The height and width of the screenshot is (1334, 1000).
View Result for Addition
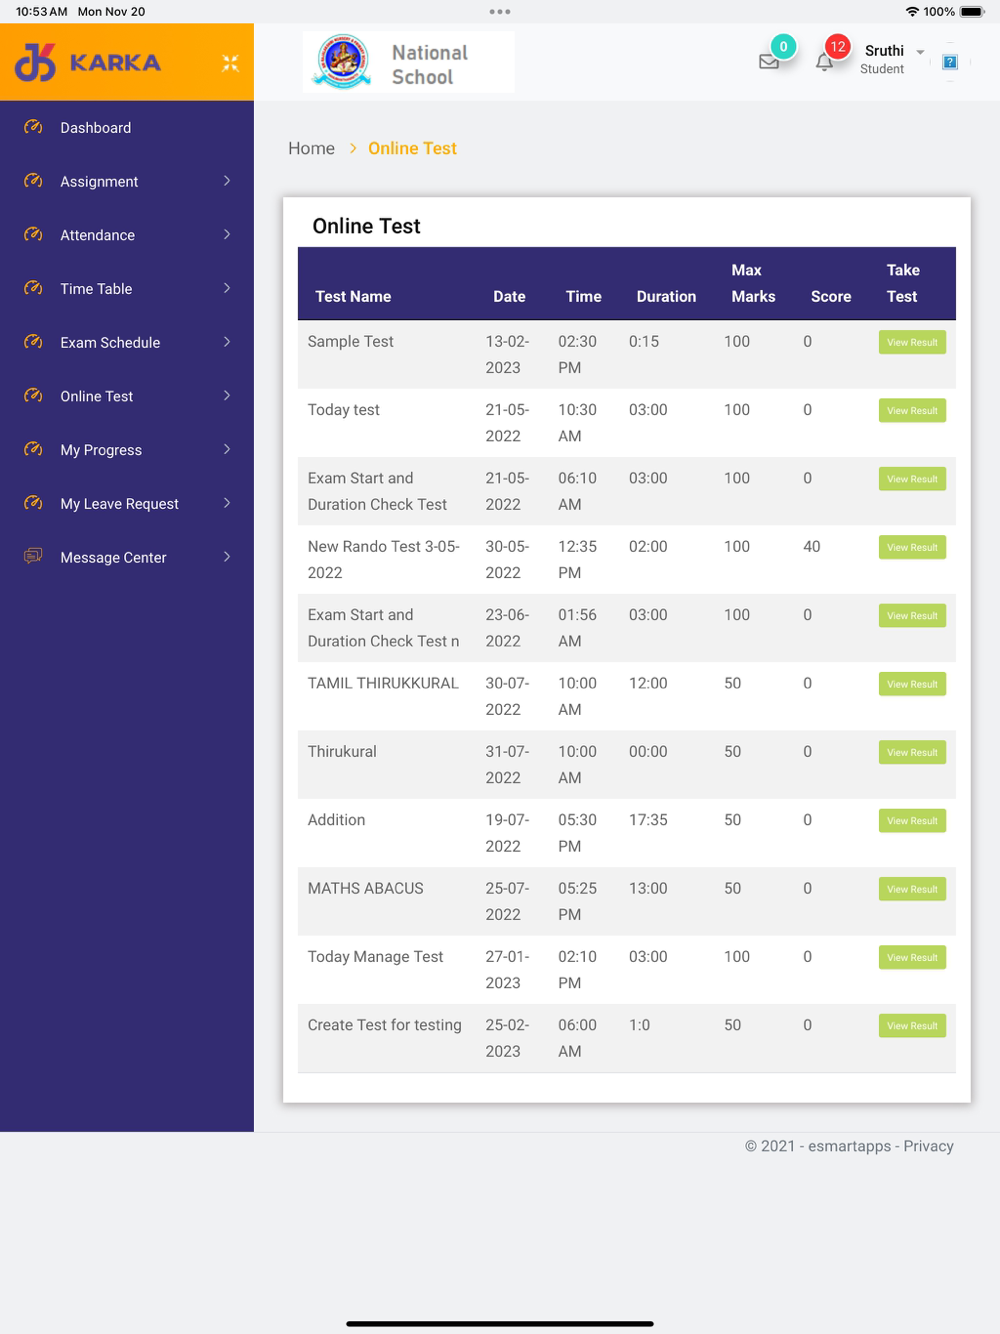pos(912,820)
